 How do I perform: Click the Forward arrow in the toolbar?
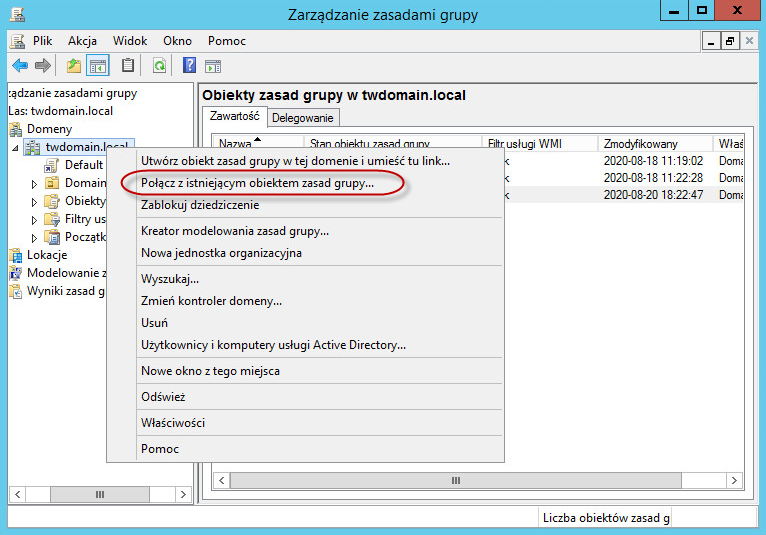[x=43, y=66]
